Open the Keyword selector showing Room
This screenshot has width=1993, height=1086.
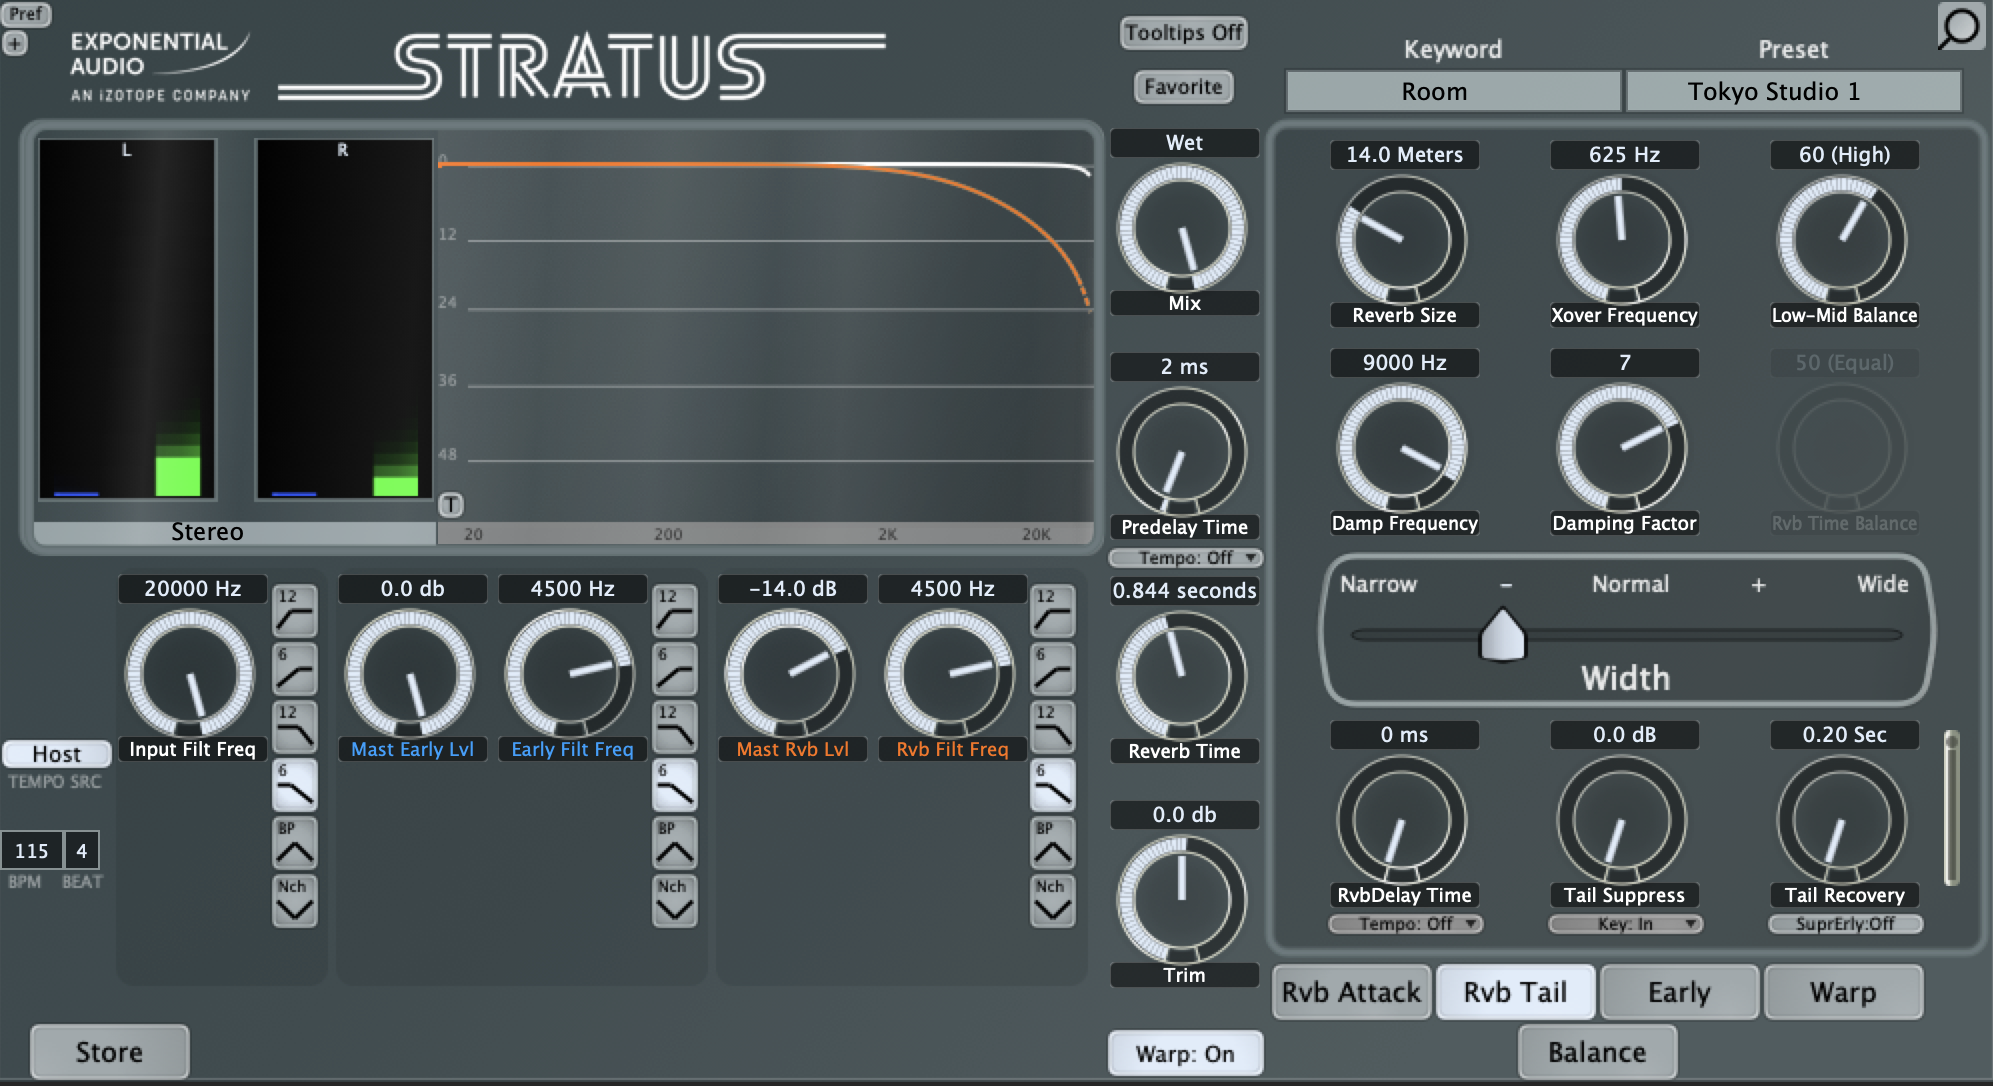1453,92
